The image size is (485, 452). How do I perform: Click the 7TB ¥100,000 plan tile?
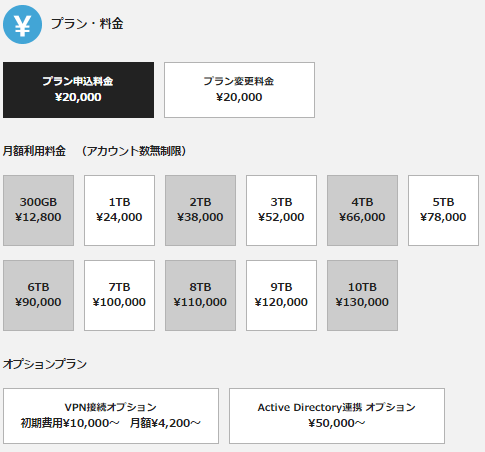(x=119, y=295)
